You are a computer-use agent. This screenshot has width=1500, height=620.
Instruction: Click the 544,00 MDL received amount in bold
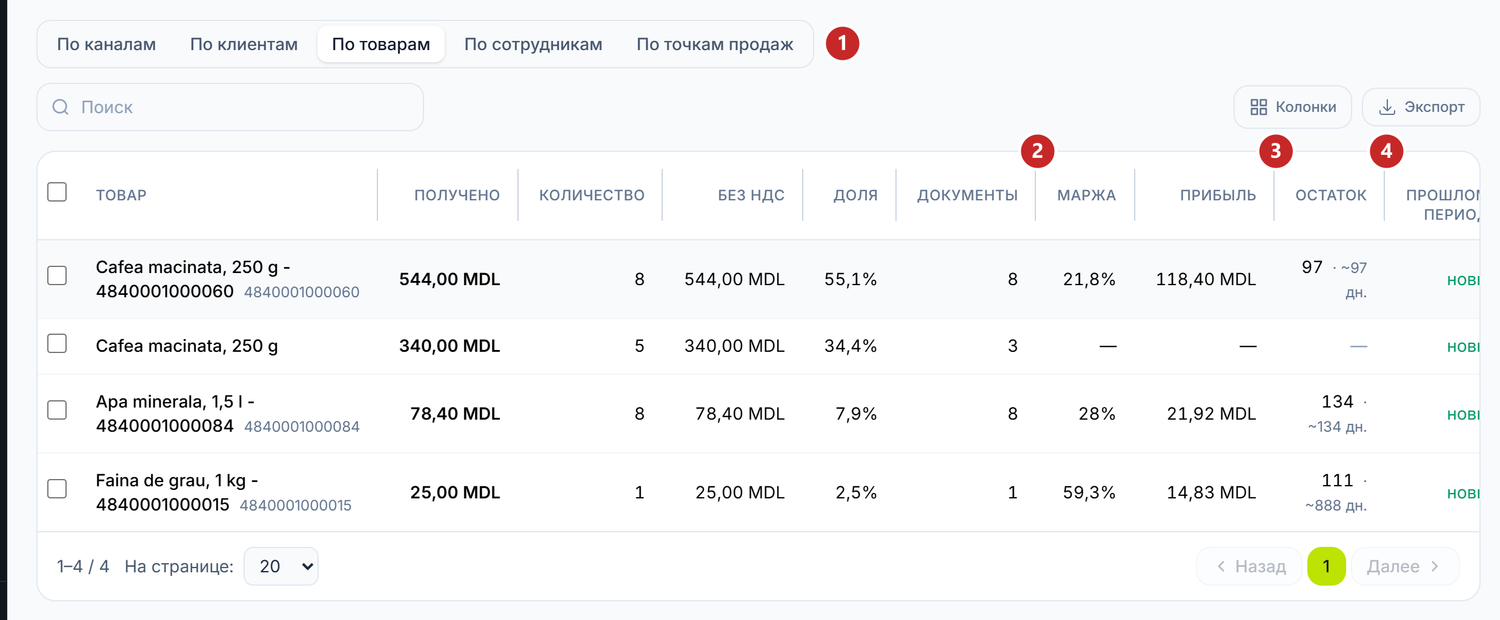[449, 280]
